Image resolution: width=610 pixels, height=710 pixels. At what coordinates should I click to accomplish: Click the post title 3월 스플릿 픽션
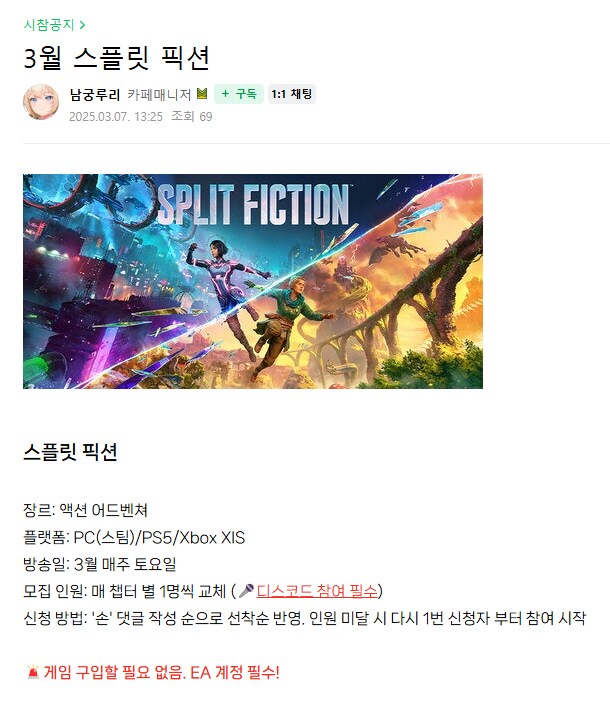(116, 58)
